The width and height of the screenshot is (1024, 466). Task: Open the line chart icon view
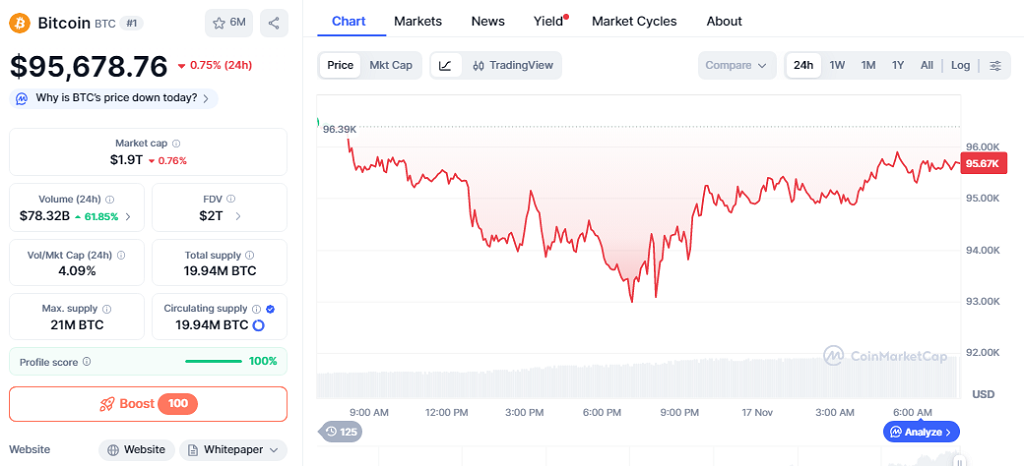click(x=445, y=65)
